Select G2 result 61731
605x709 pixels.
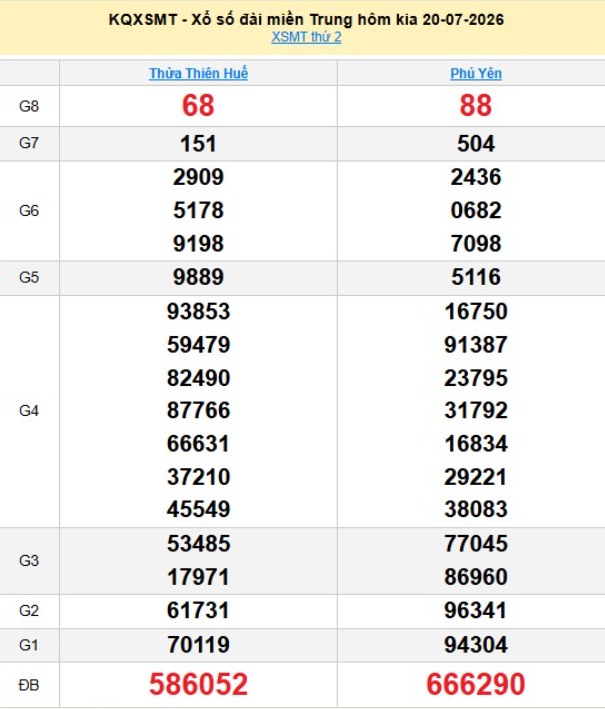tap(199, 610)
